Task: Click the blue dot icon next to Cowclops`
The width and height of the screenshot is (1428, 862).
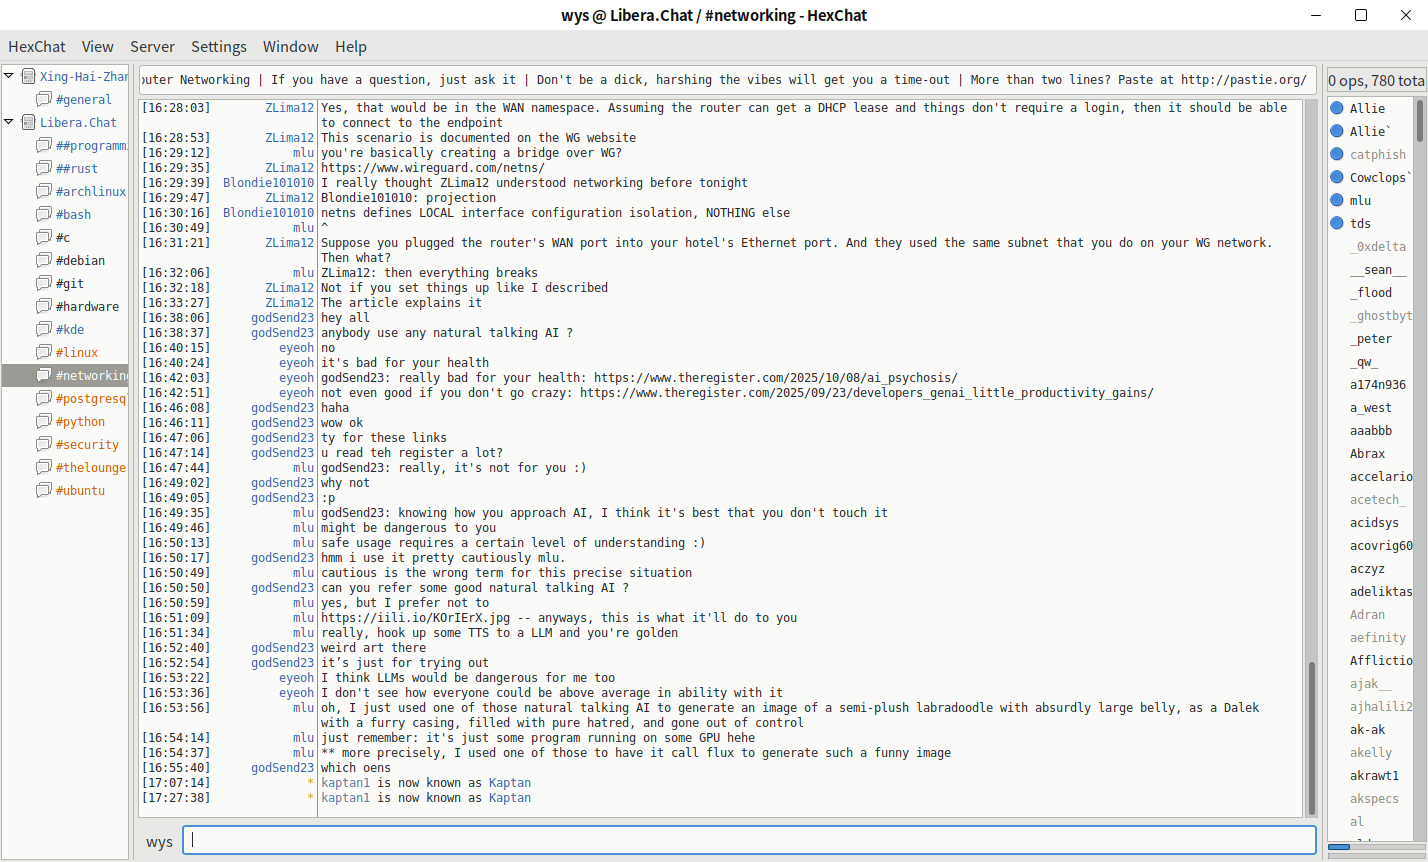Action: [x=1337, y=177]
